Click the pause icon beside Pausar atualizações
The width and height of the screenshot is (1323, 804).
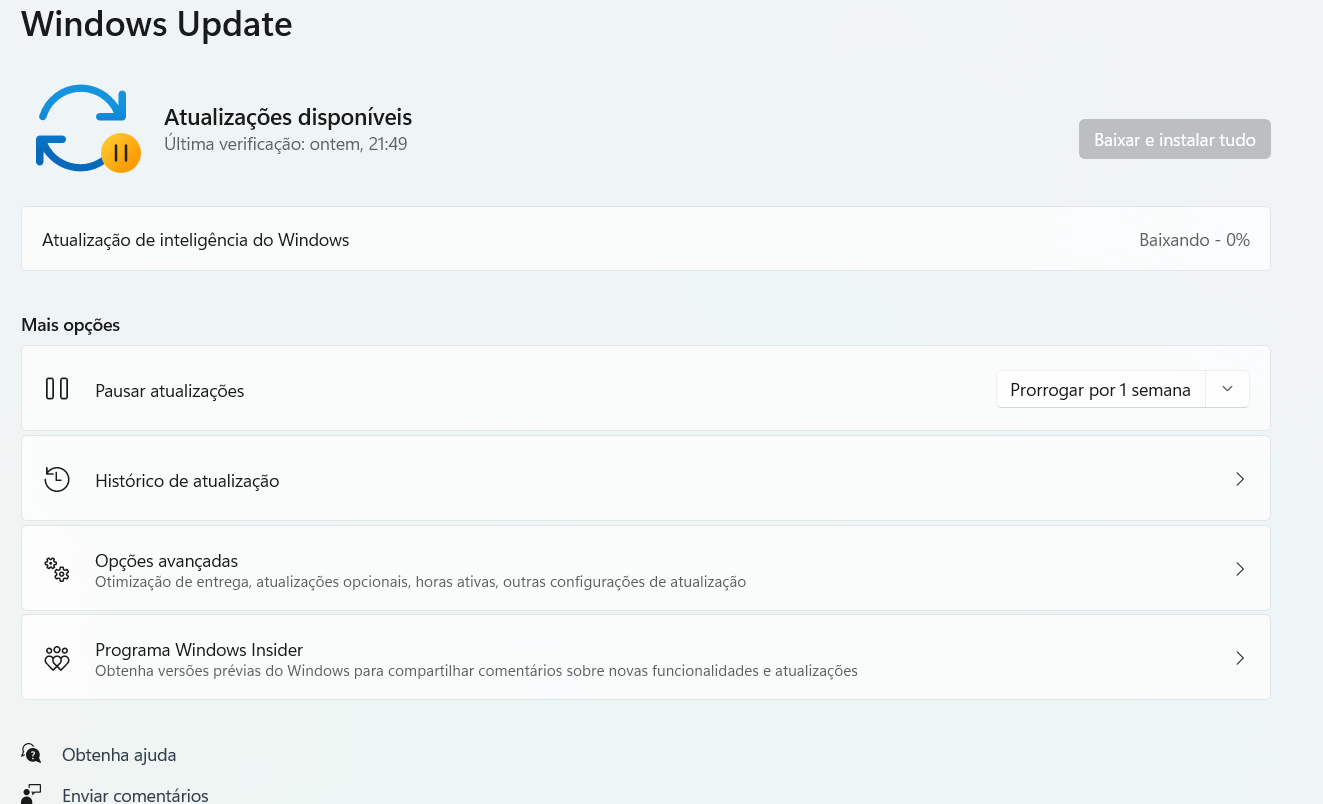tap(57, 388)
